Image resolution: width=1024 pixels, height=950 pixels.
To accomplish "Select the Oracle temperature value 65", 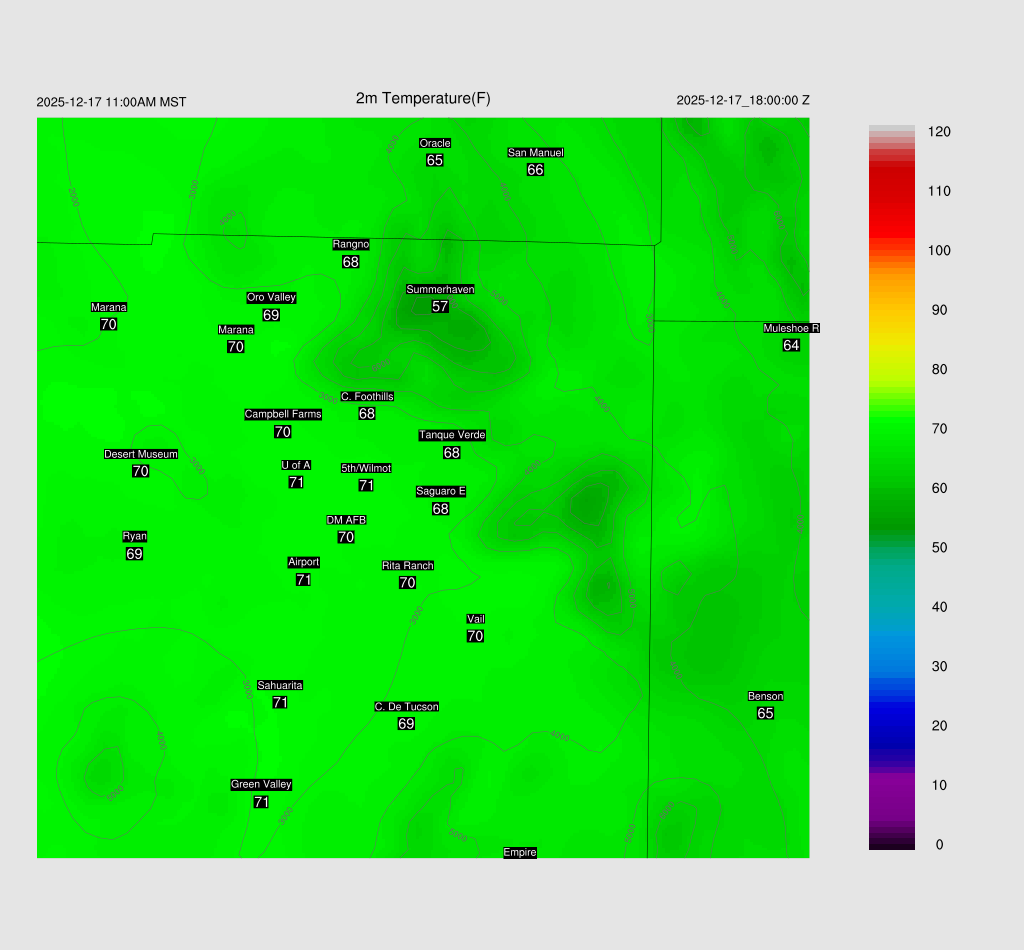I will click(x=434, y=160).
